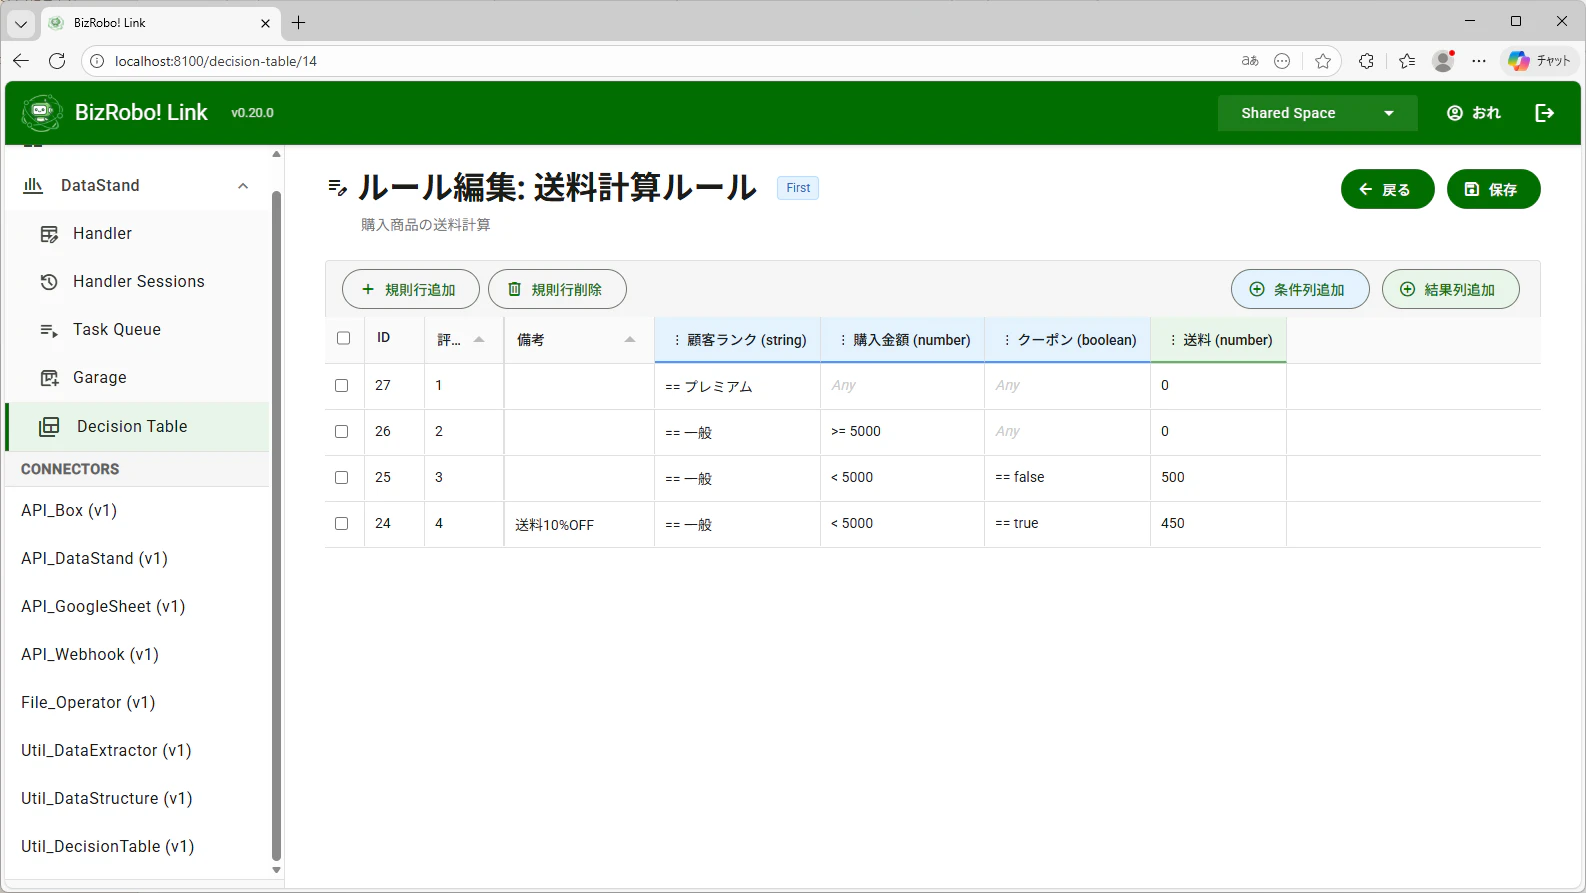1586x893 pixels.
Task: Click the 戻る back button
Action: coord(1387,189)
